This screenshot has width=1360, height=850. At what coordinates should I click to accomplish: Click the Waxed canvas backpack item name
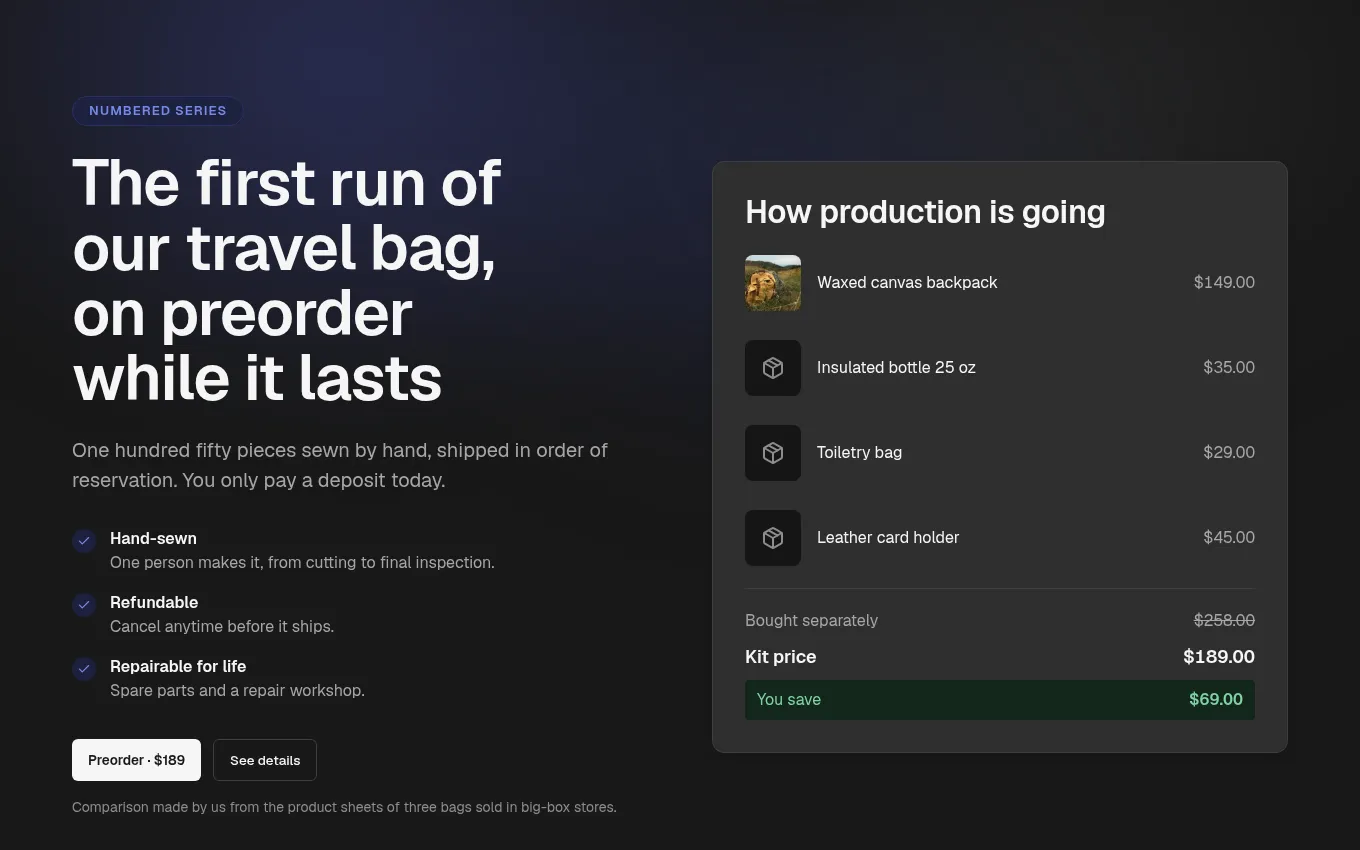click(x=907, y=283)
